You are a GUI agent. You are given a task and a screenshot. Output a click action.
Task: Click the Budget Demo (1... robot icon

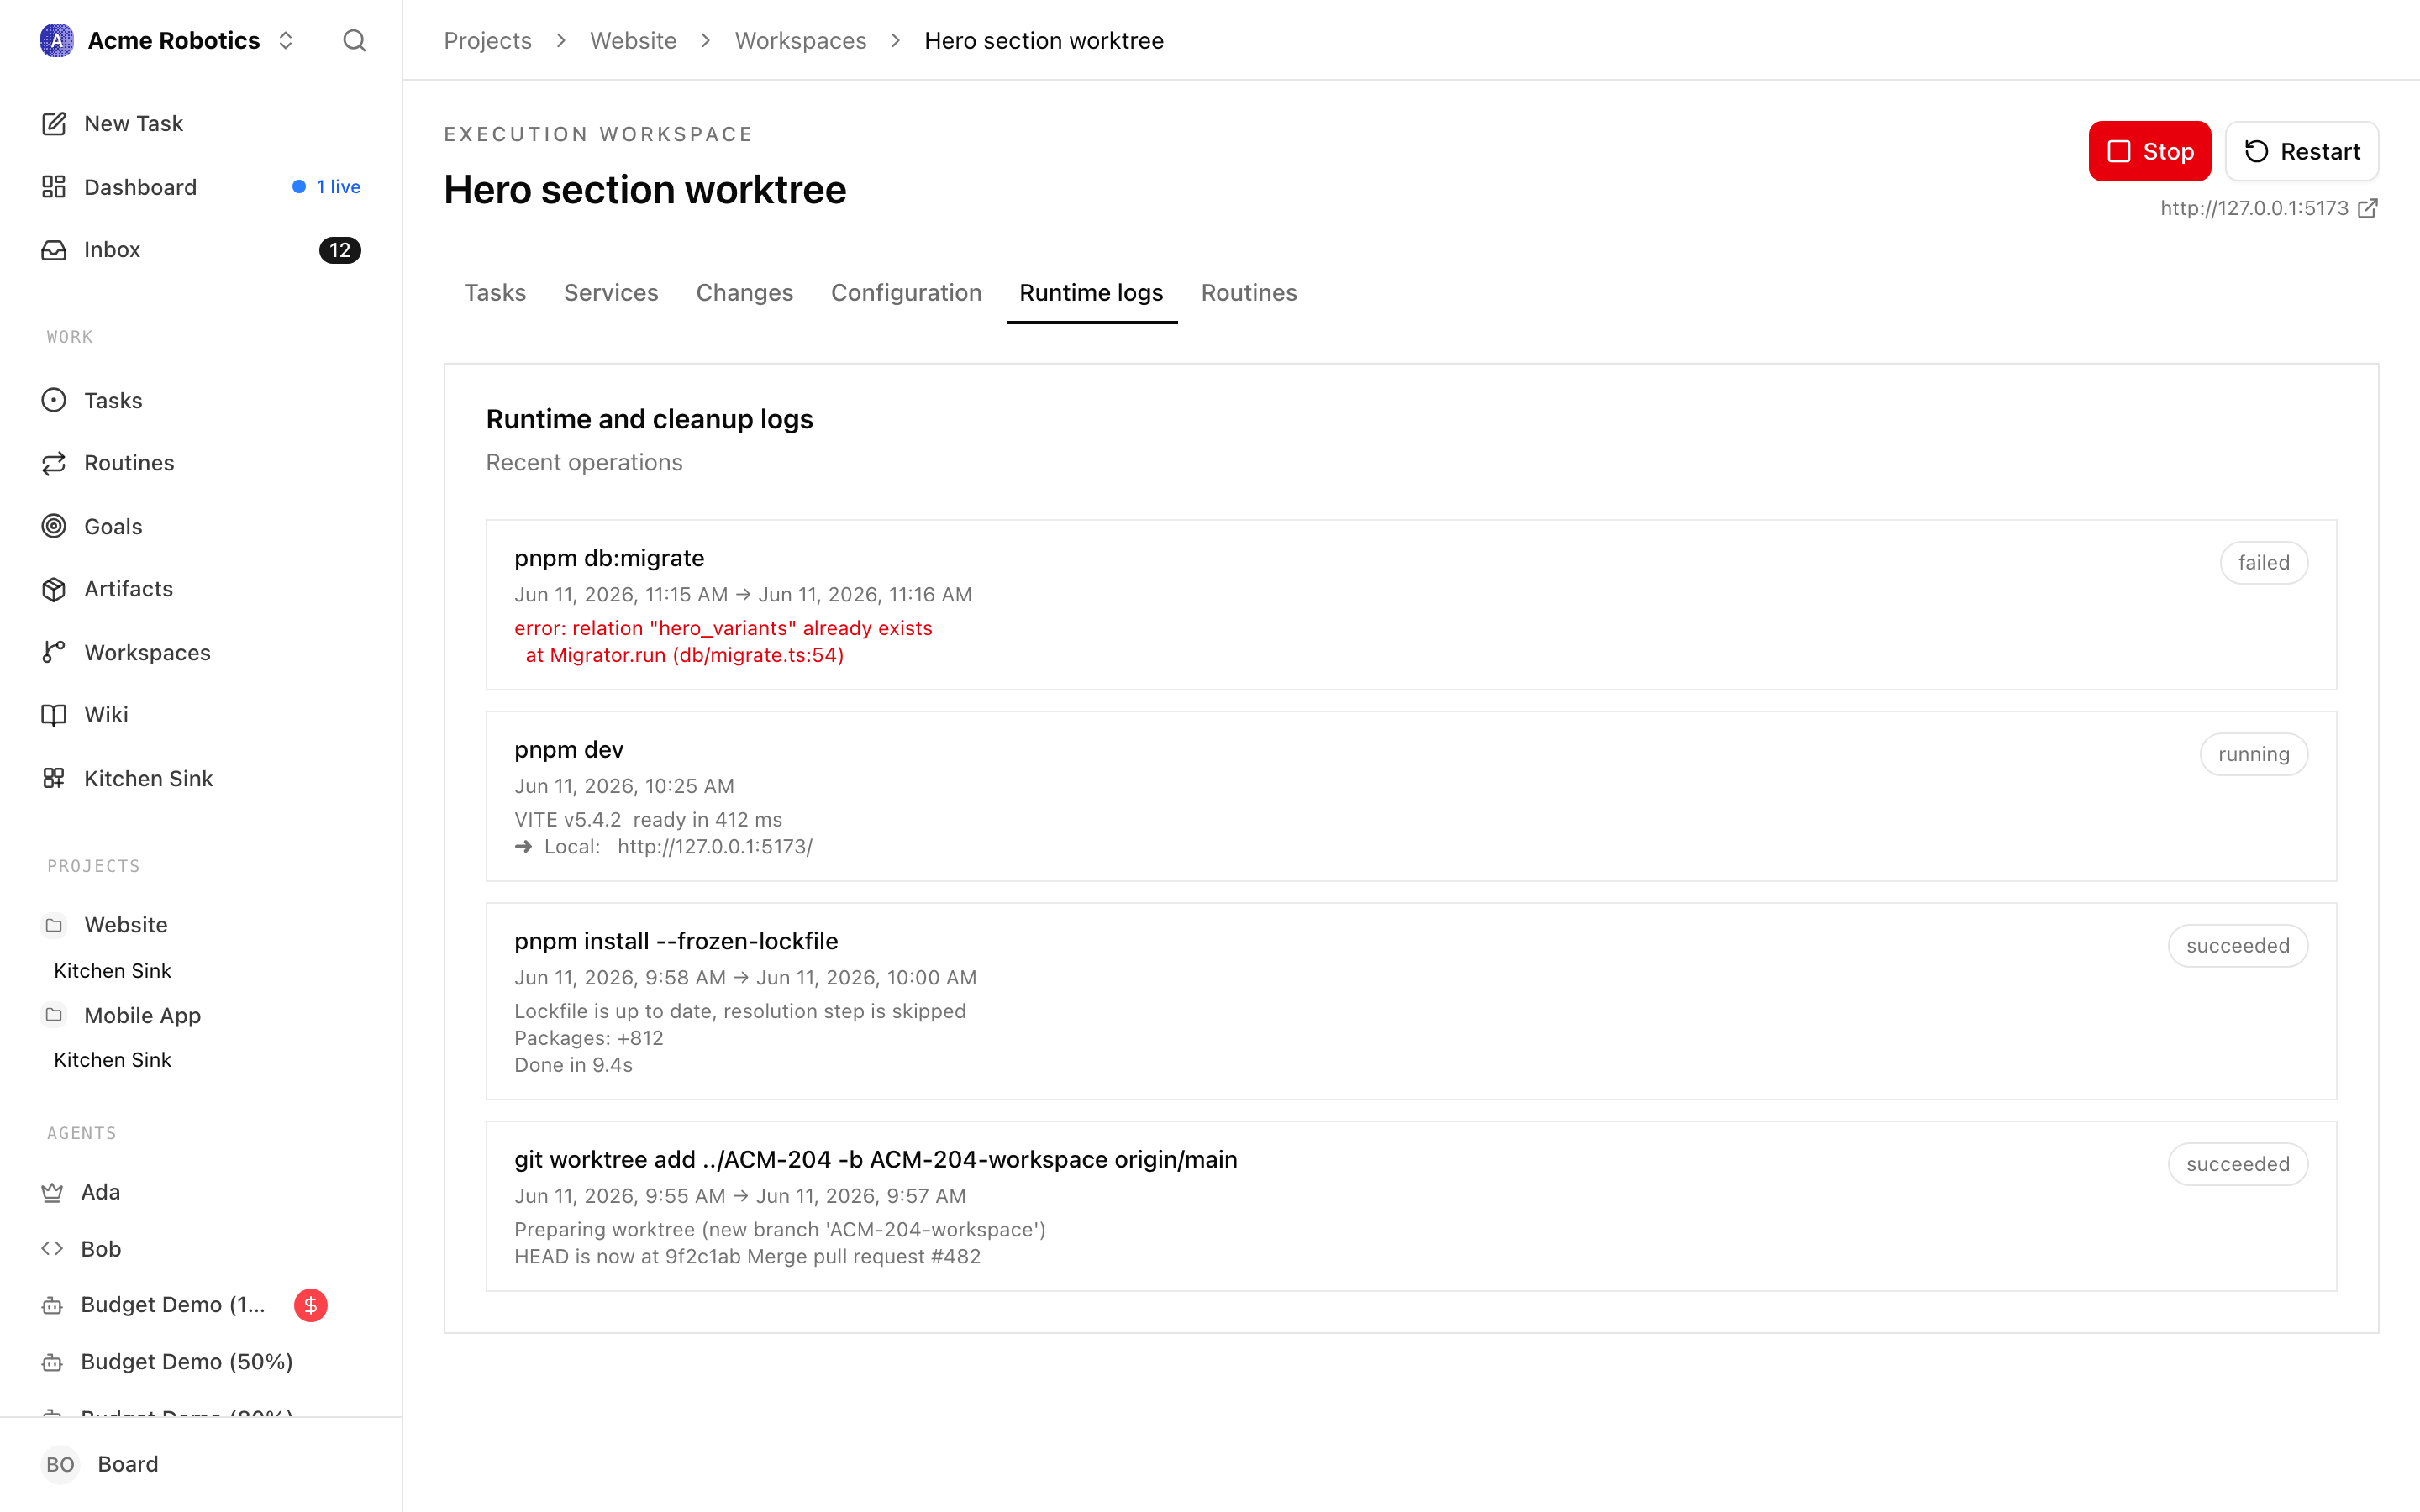pos(52,1305)
